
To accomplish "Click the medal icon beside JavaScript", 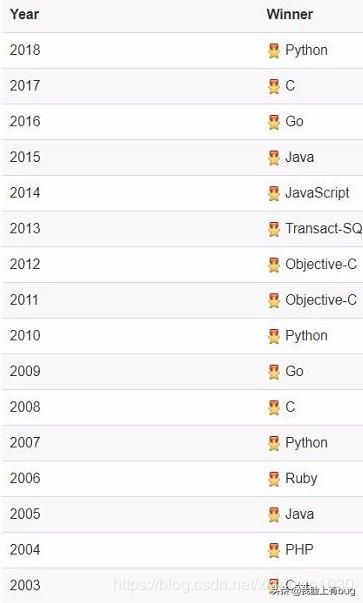I will [274, 193].
